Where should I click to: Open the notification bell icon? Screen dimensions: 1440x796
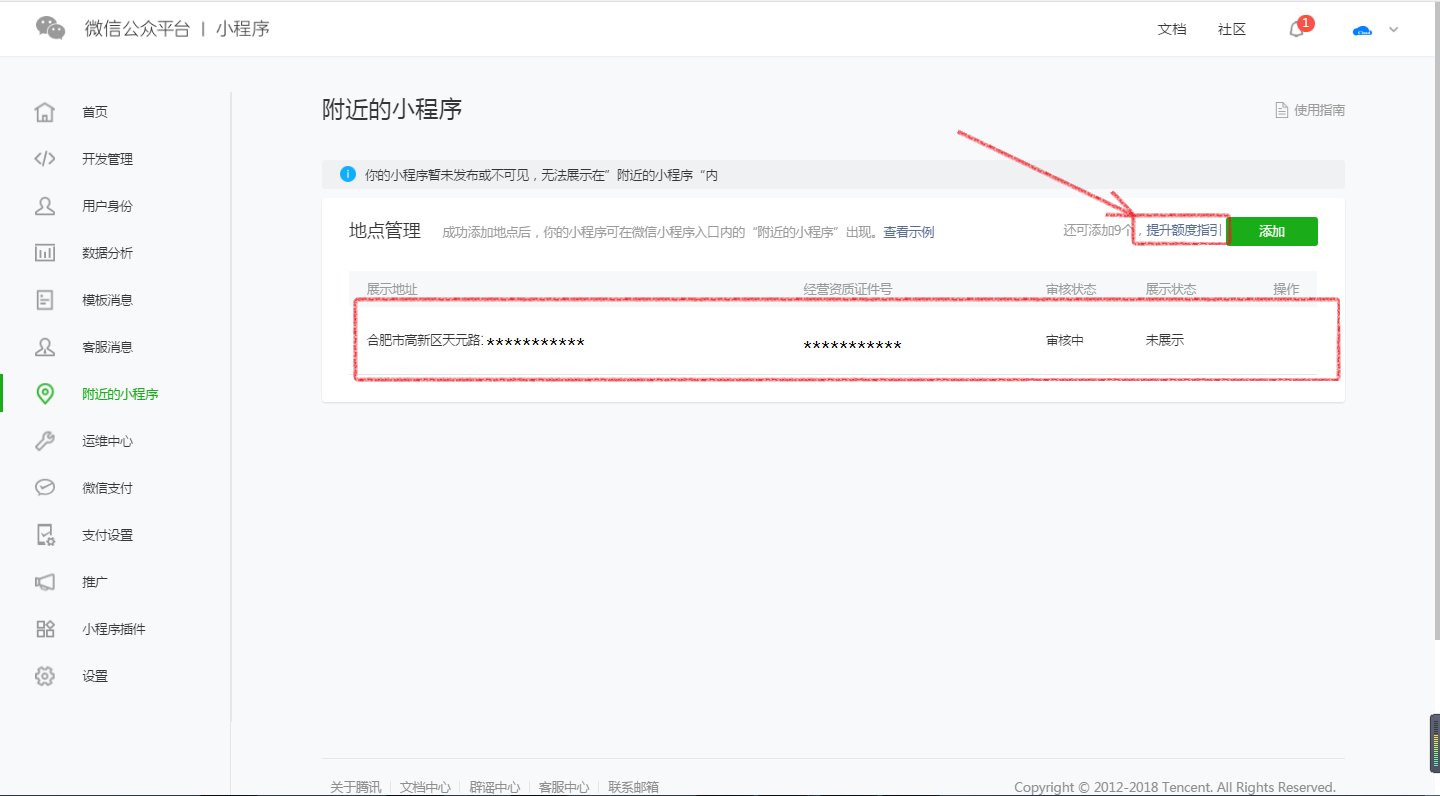1296,30
